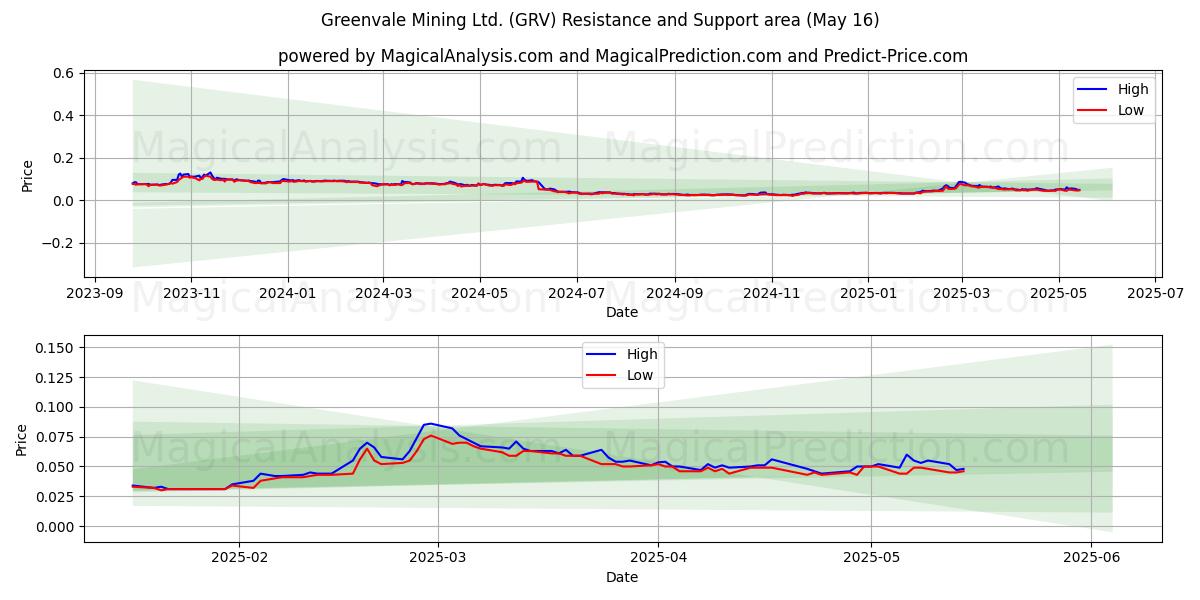Screen dimensions: 1200x600
Task: Click the '2025-03' top chart tick label
Action: [x=962, y=293]
